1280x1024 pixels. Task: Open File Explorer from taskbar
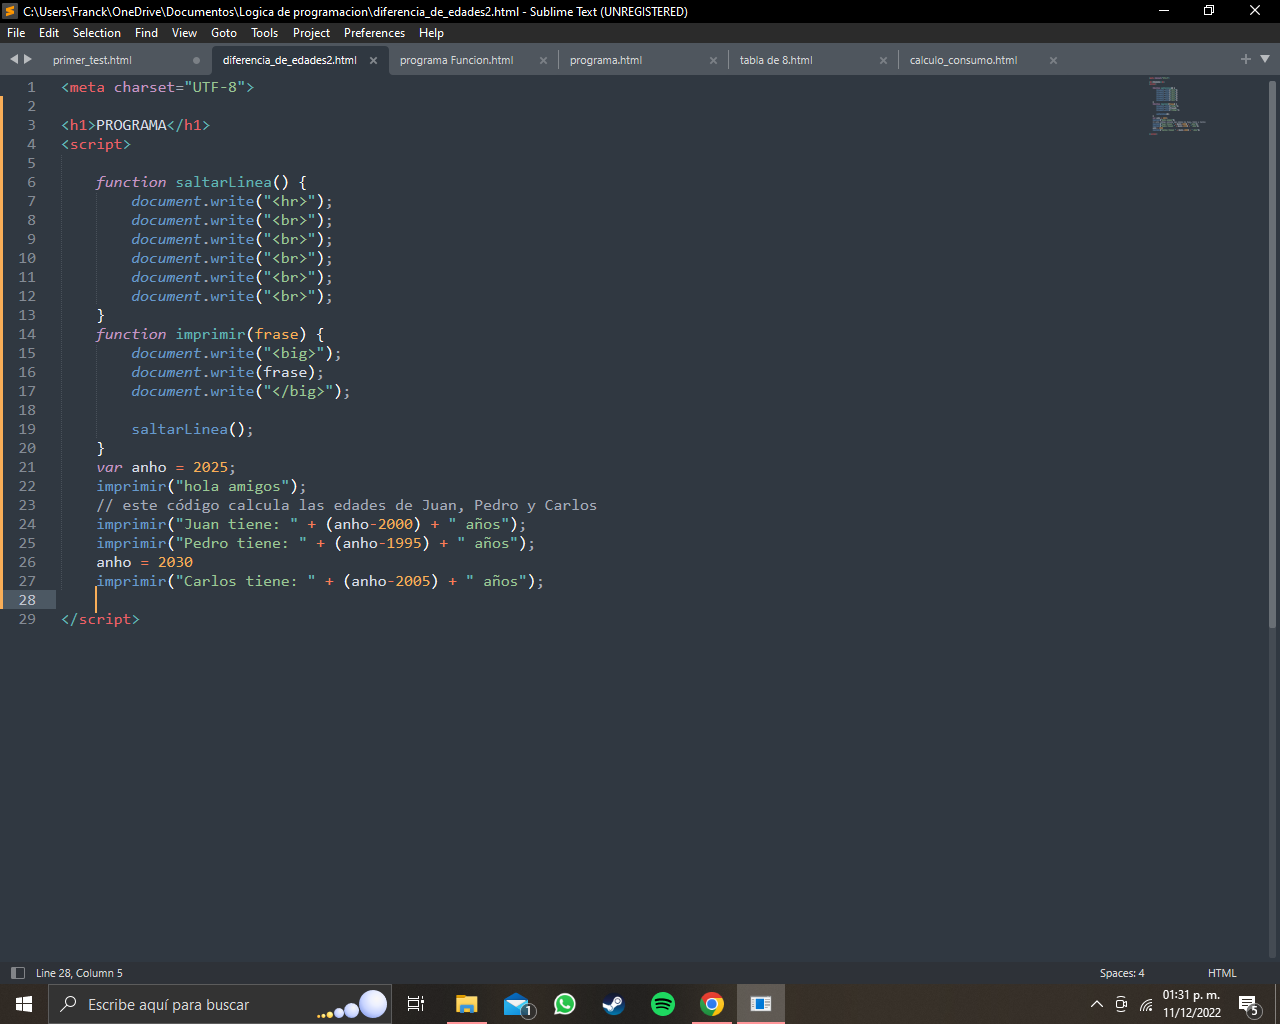(x=466, y=1004)
